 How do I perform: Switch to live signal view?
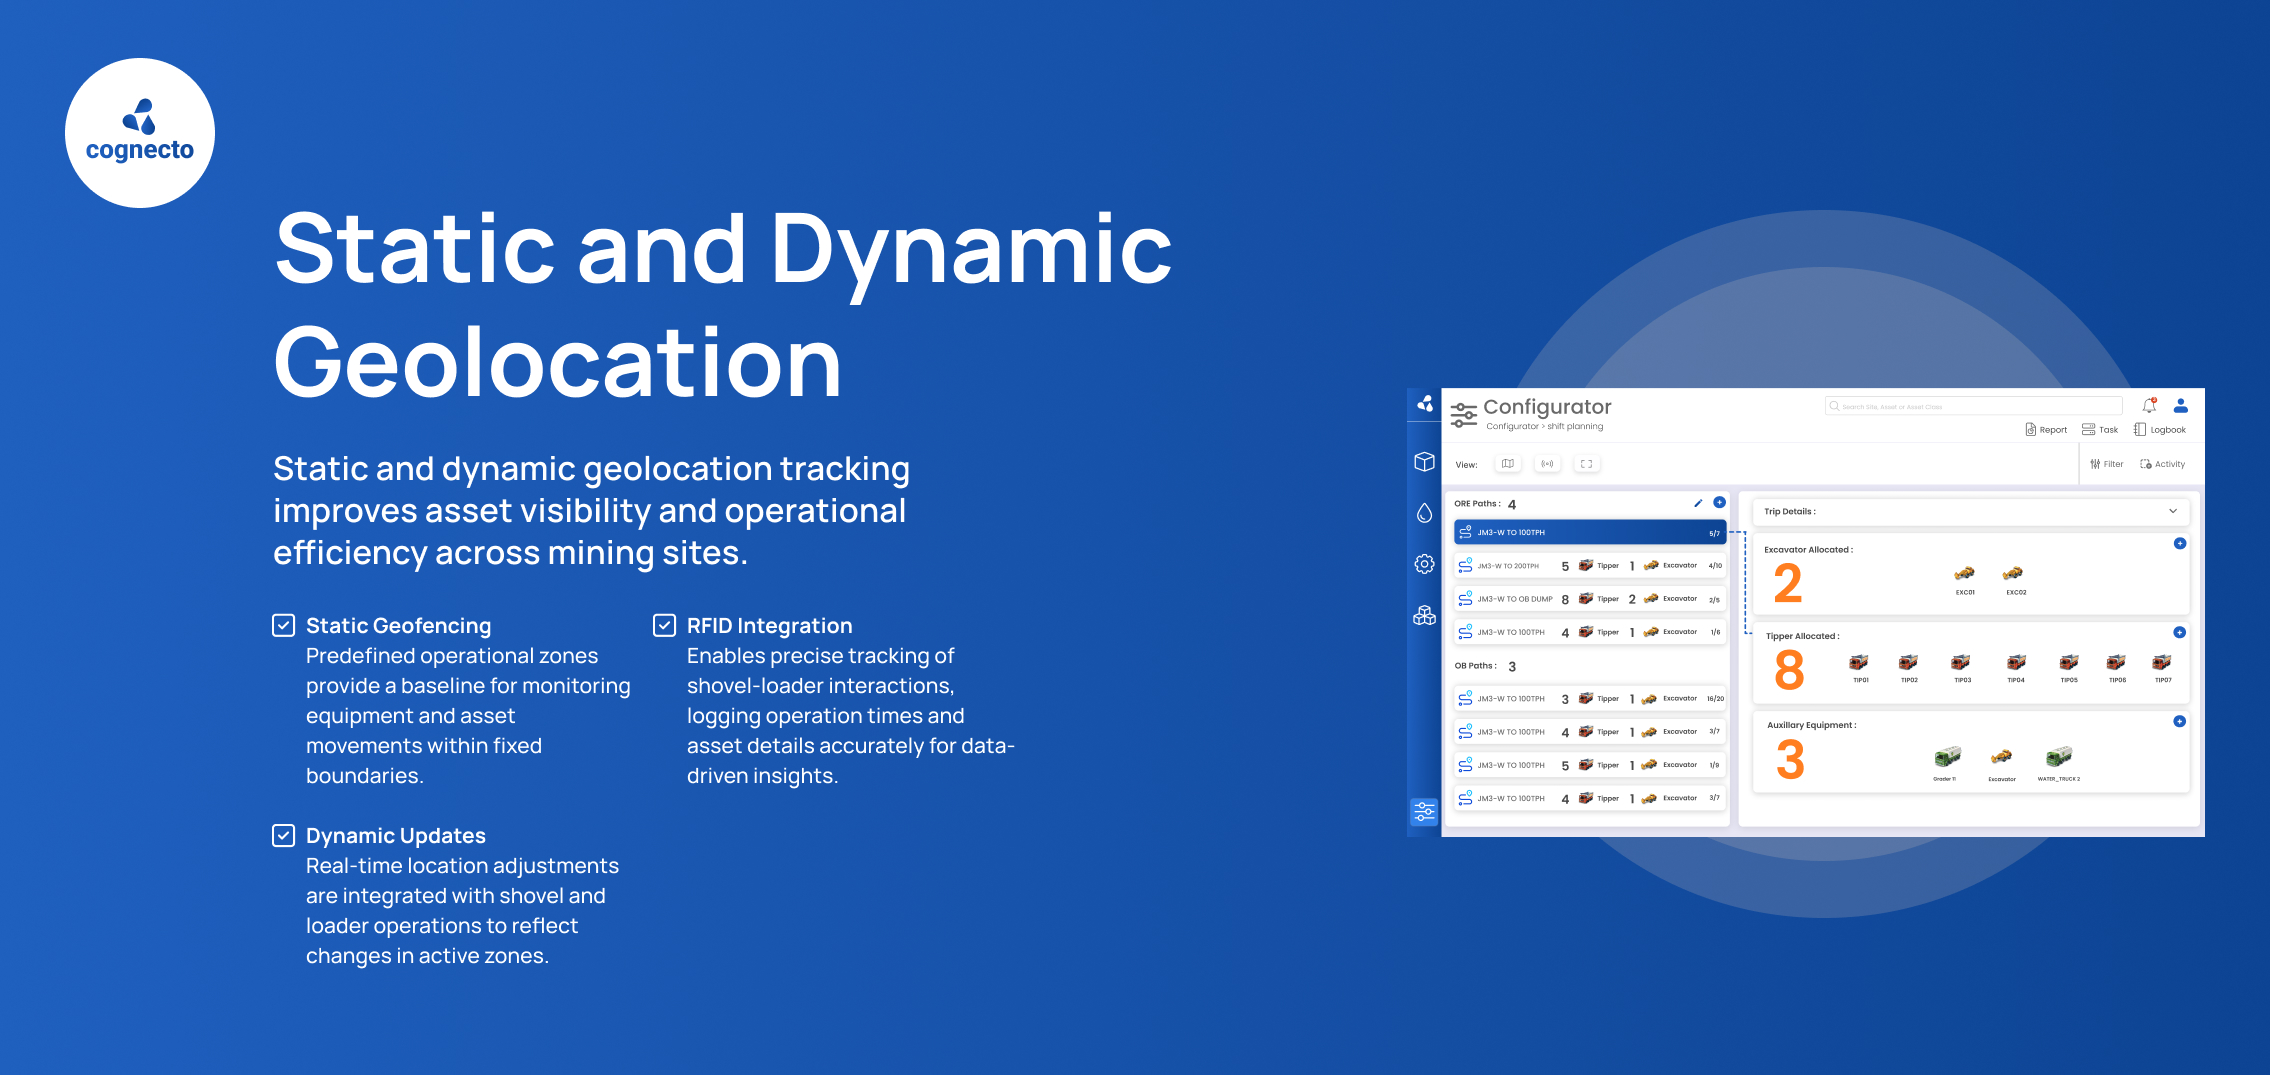1547,464
